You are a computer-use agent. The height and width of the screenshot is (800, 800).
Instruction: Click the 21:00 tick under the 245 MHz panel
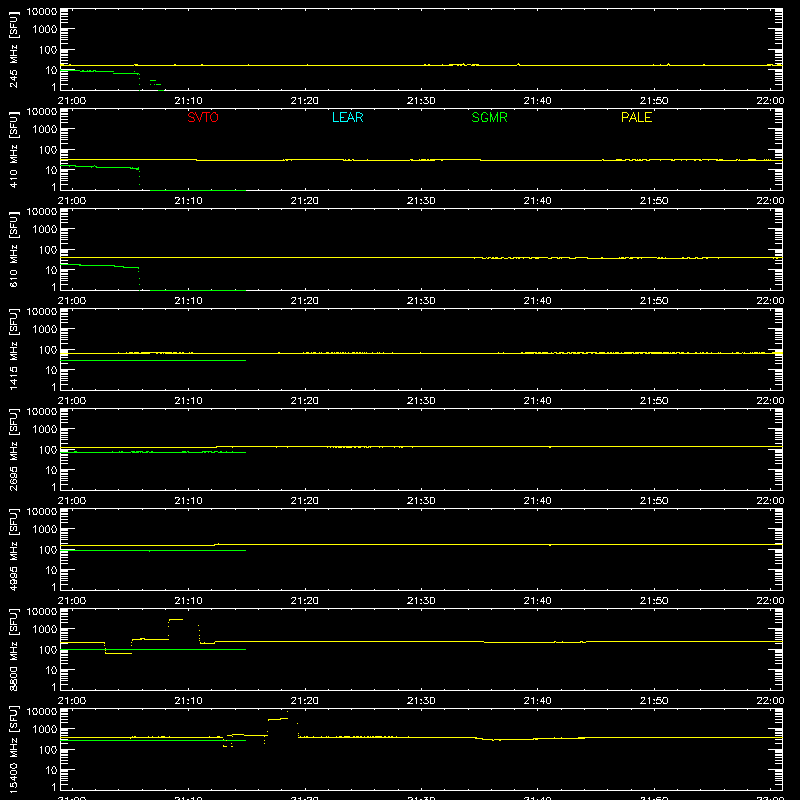tap(72, 101)
